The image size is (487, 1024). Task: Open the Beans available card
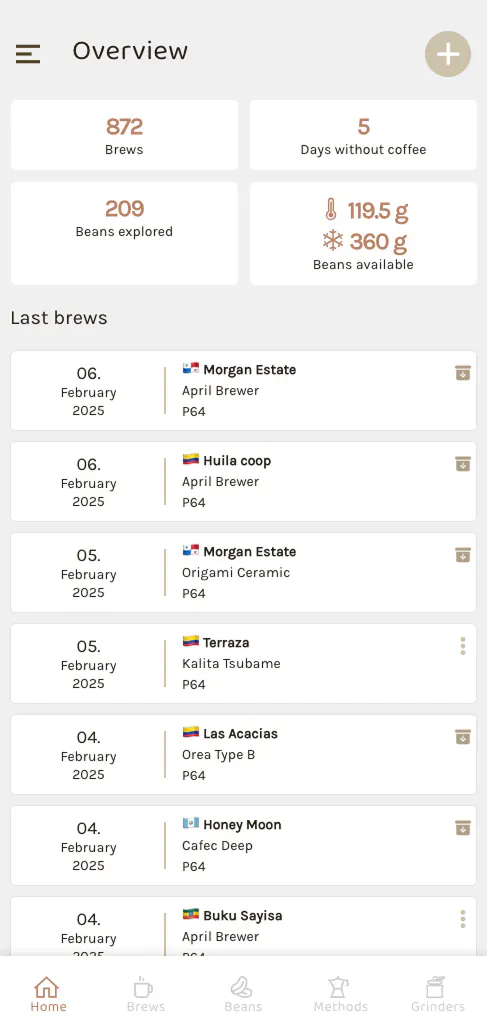pos(364,233)
